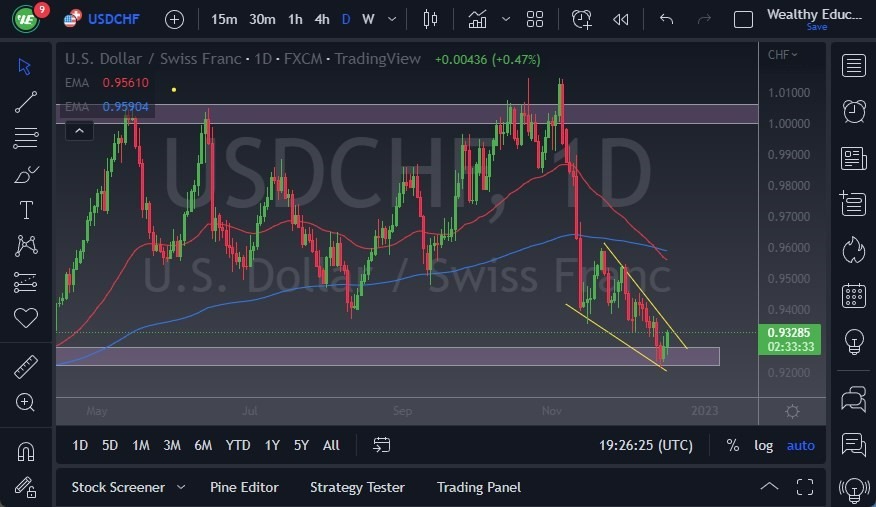This screenshot has width=876, height=507.
Task: Open chart settings gear icon
Action: pos(792,412)
